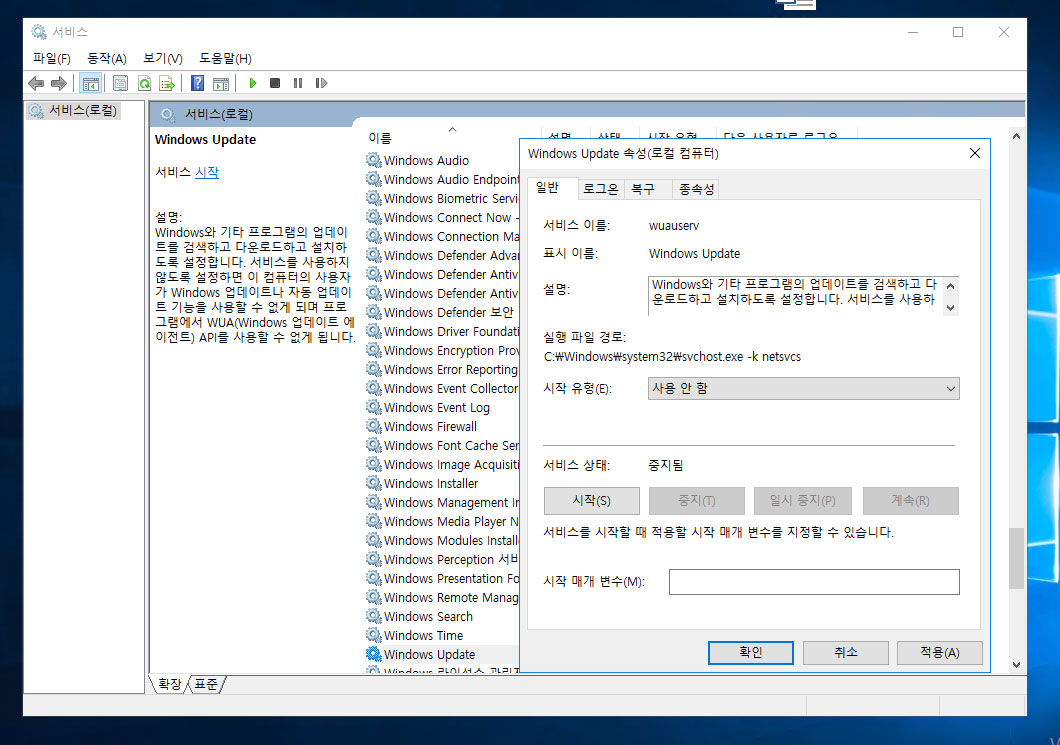Click gear icon beside Windows Installer
1060x745 pixels.
374,483
